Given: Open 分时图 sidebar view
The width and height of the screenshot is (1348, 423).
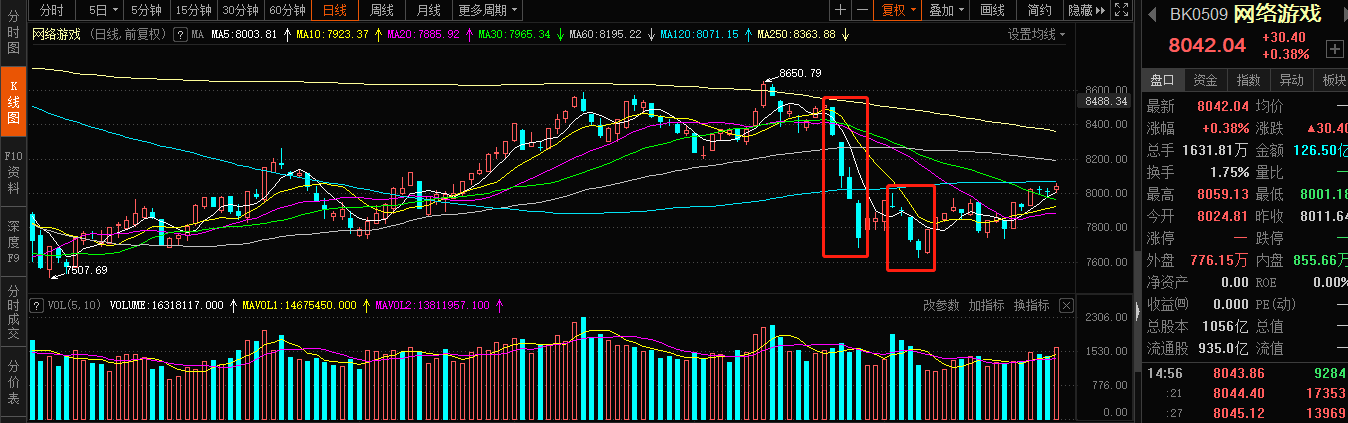Looking at the screenshot, I should [13, 32].
